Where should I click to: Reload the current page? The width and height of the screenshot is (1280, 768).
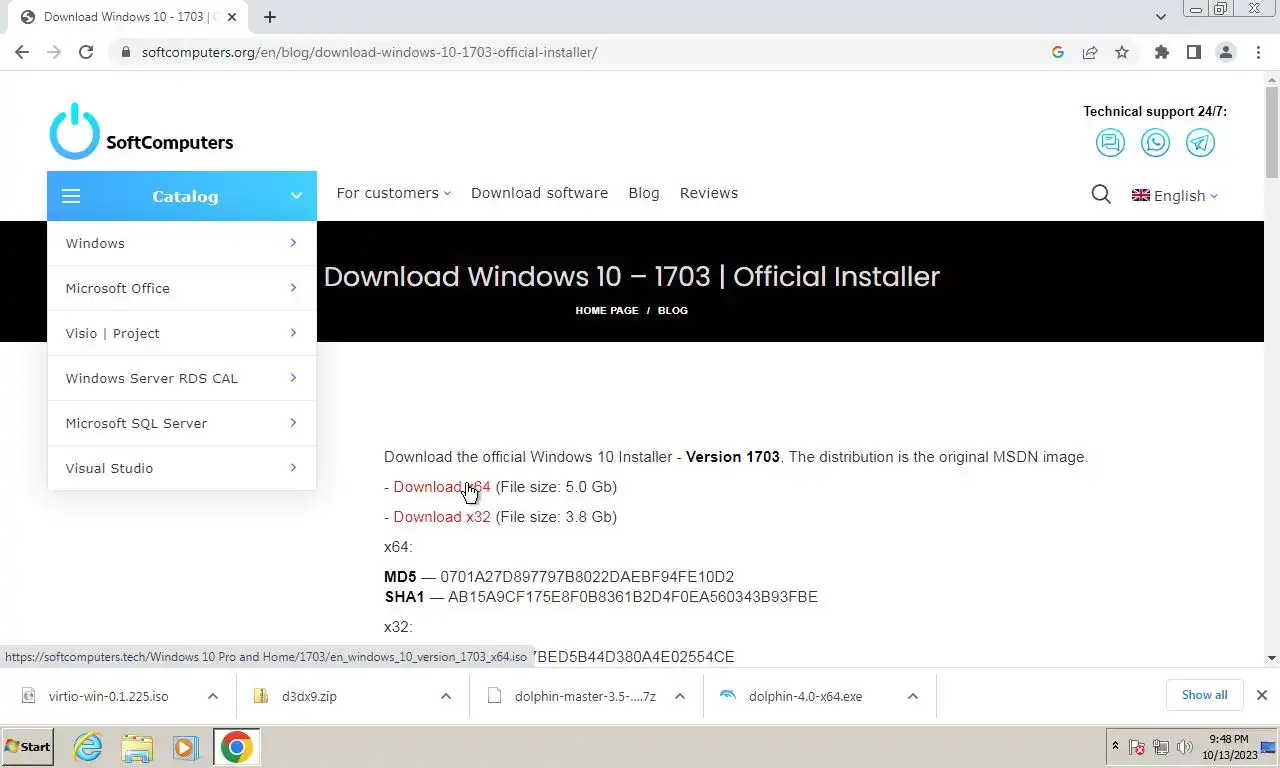[x=86, y=52]
